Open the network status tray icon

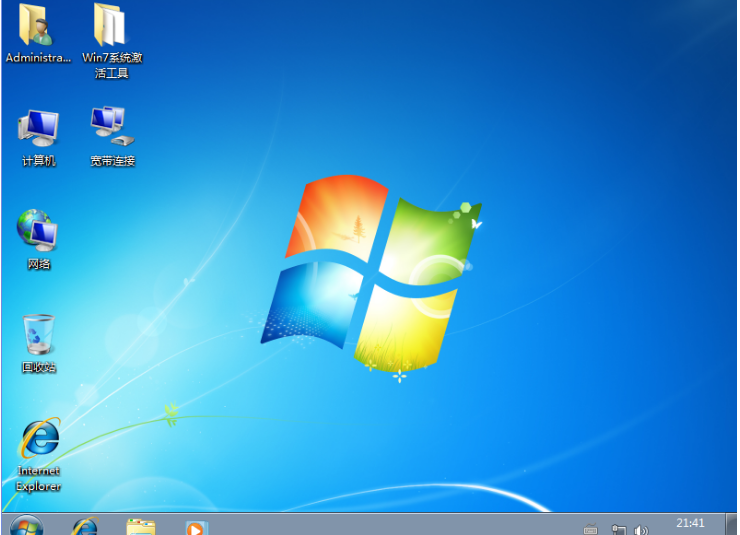(619, 529)
